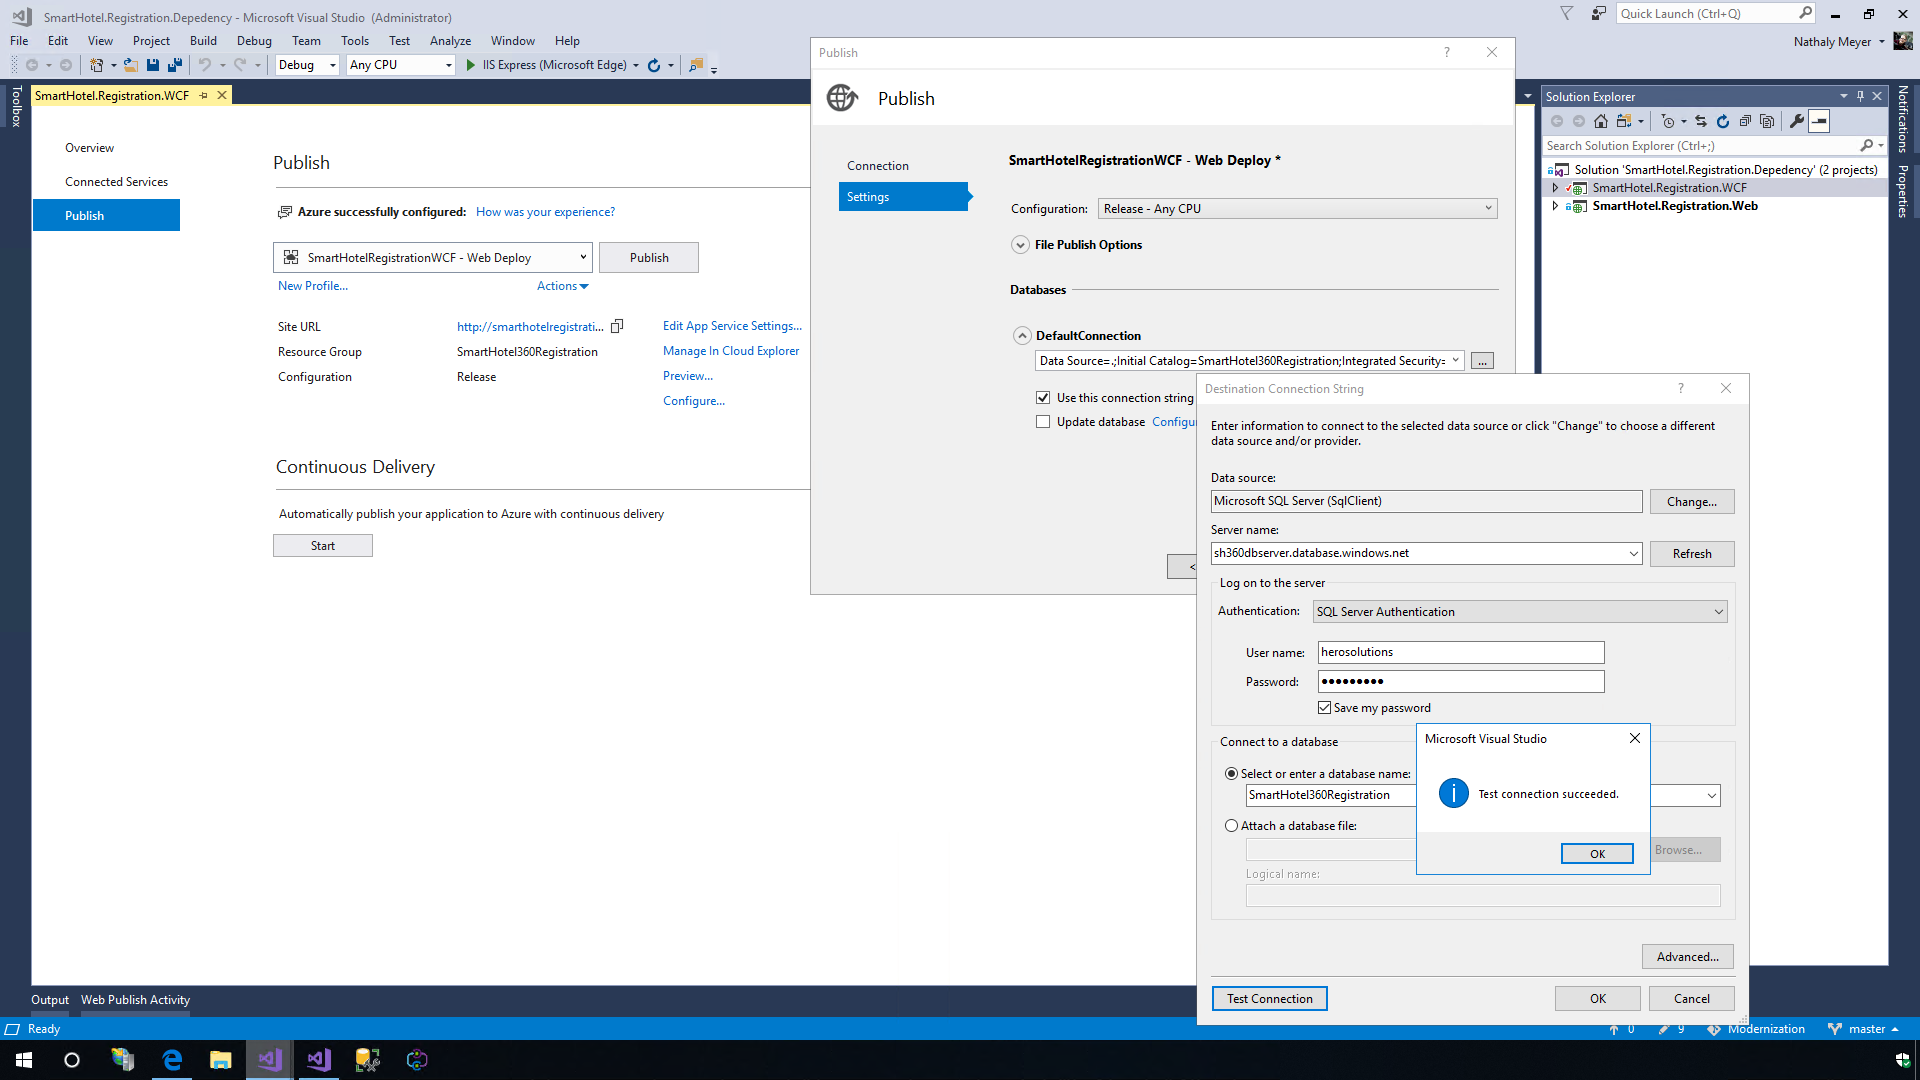Screen dimensions: 1920x1080
Task: Select the Attach a database file option
Action: pyautogui.click(x=1232, y=826)
